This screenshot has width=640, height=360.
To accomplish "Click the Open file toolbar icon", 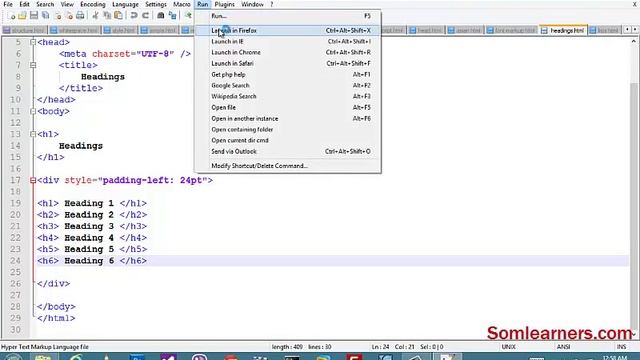I will tap(22, 16).
